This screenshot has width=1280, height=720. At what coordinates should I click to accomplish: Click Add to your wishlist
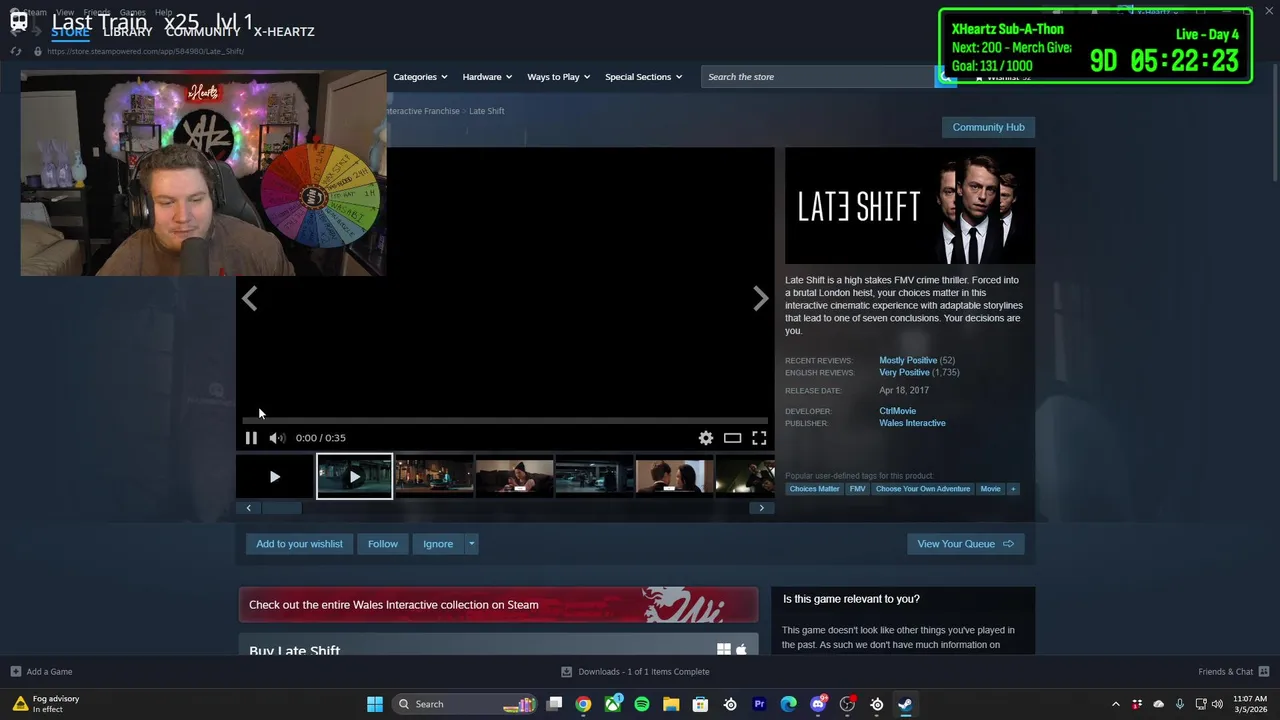click(x=299, y=544)
